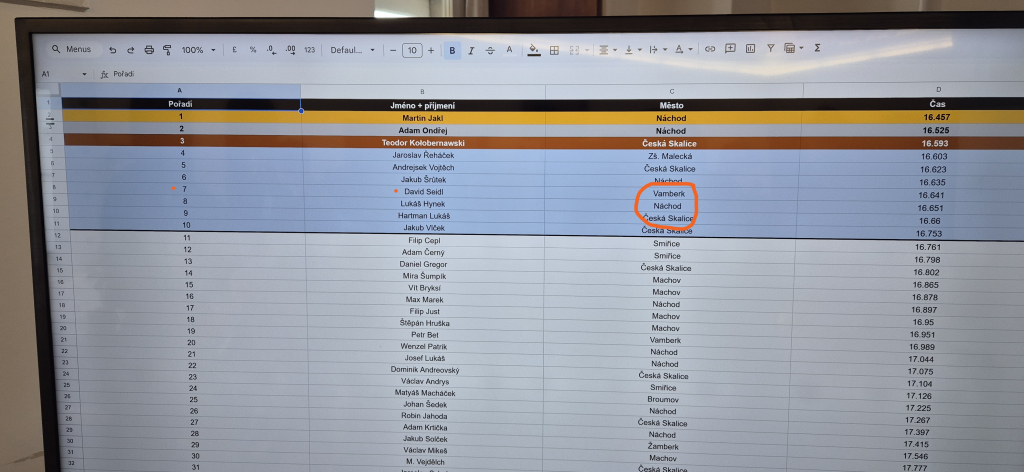Expand the Merge cells dropdown arrow
The image size is (1024, 472).
click(x=587, y=50)
